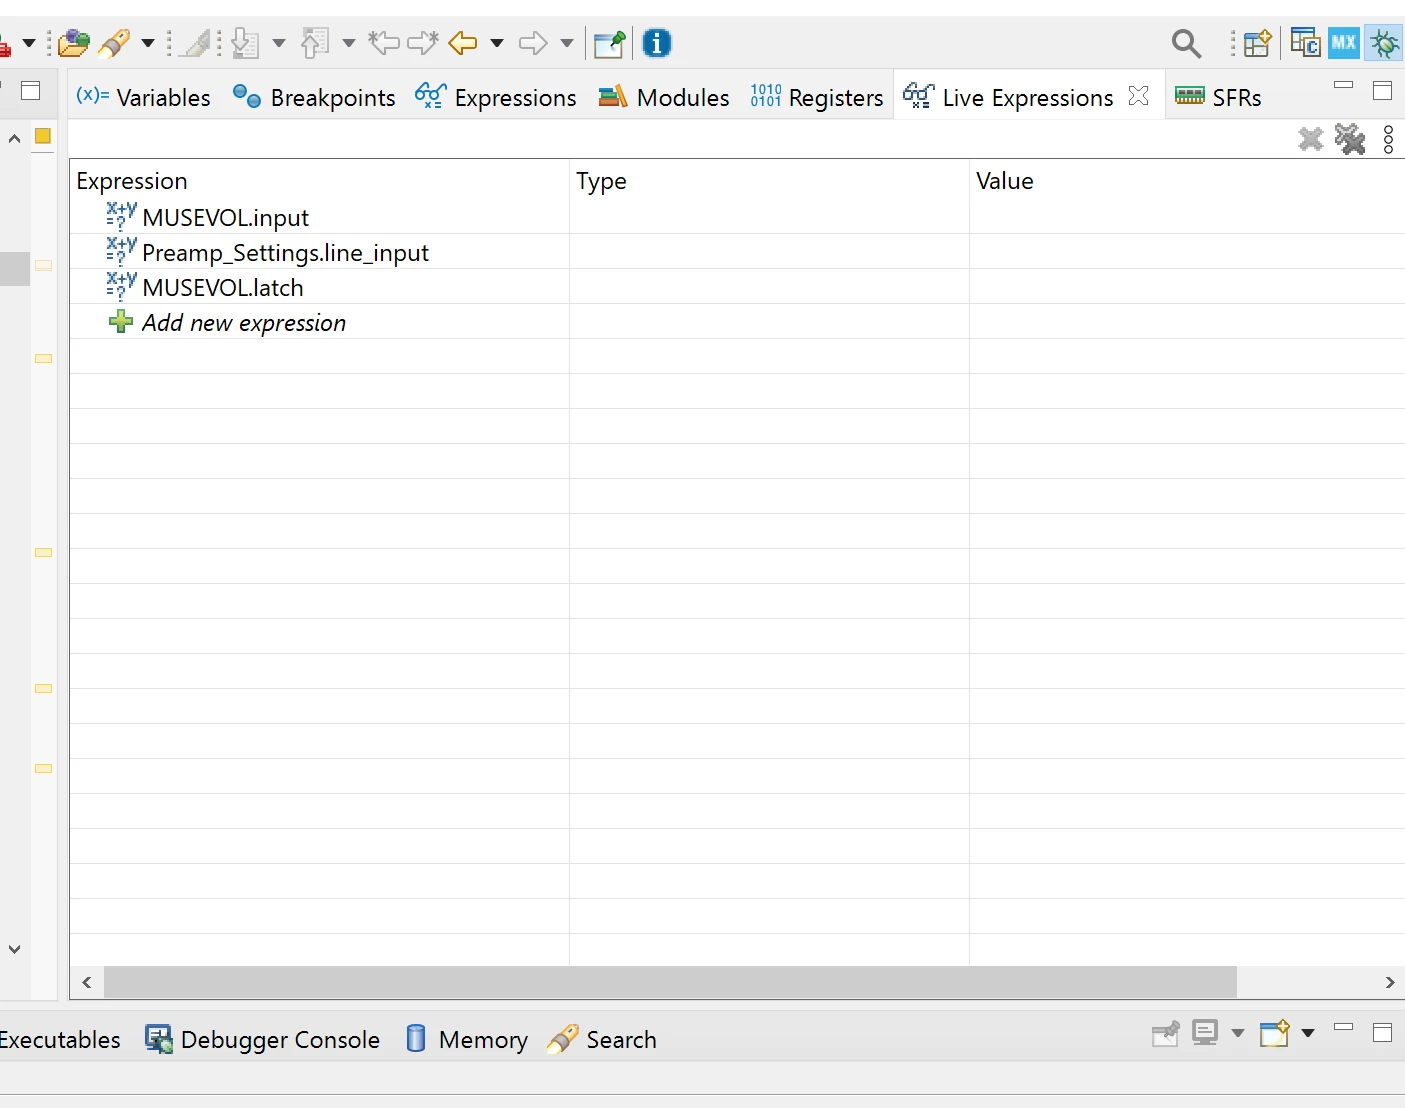Open the SFRs tab

click(1218, 97)
